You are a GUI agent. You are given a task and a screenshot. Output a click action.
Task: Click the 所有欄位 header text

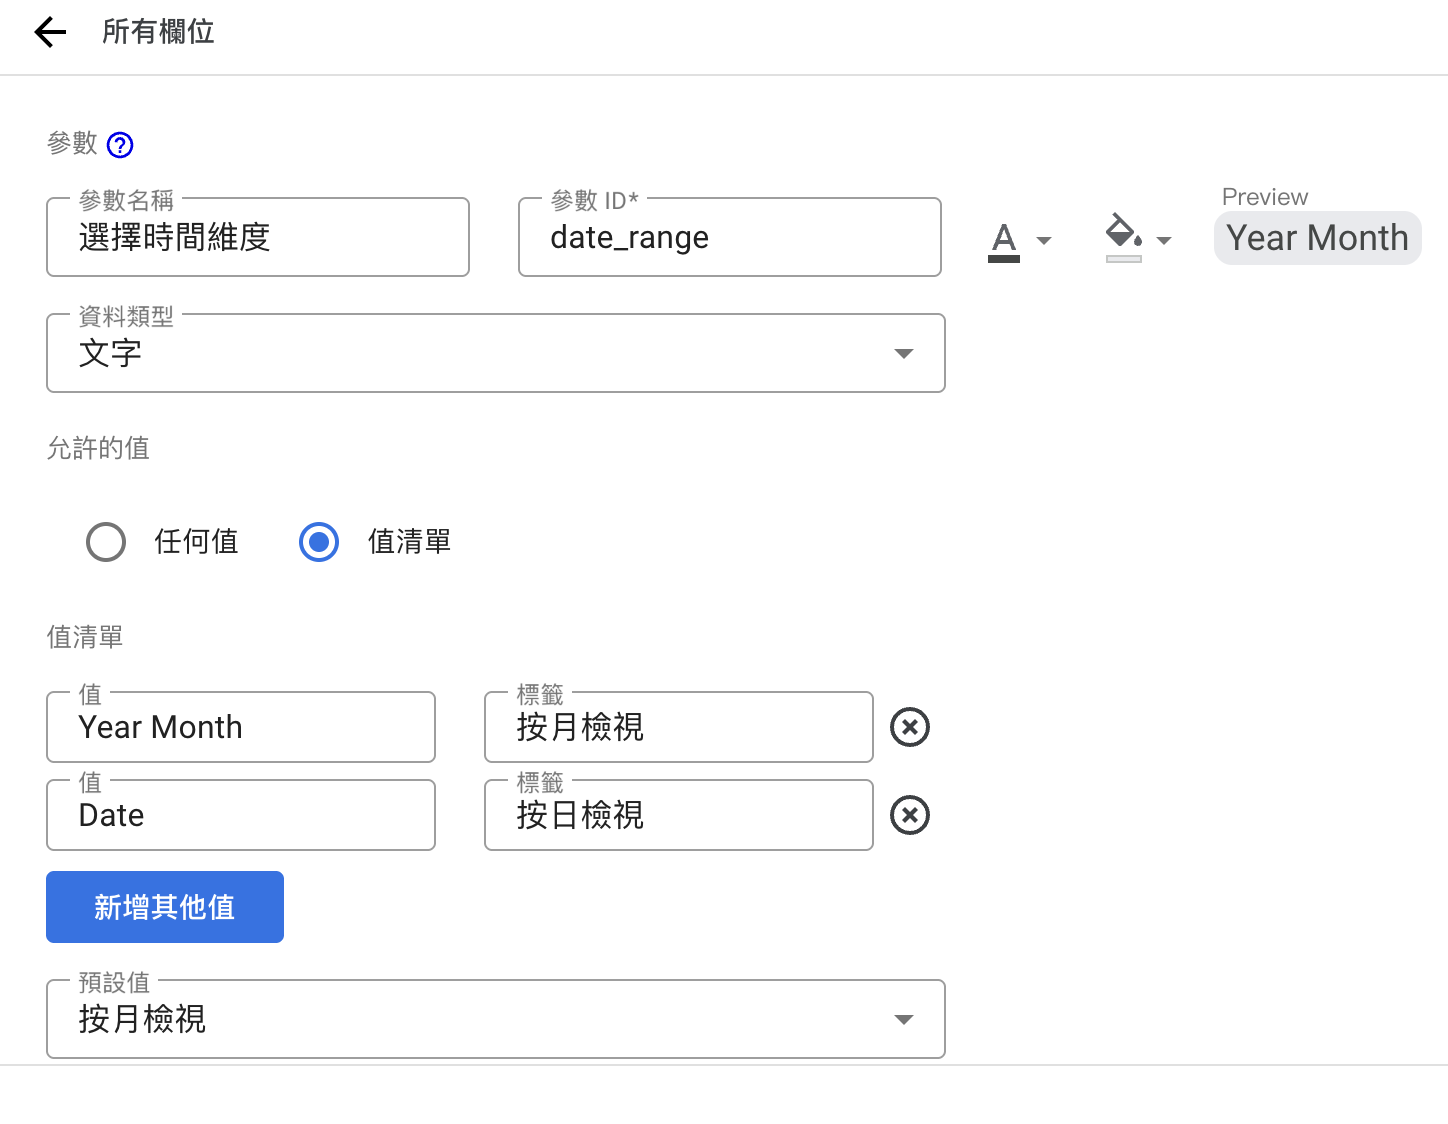point(158,32)
